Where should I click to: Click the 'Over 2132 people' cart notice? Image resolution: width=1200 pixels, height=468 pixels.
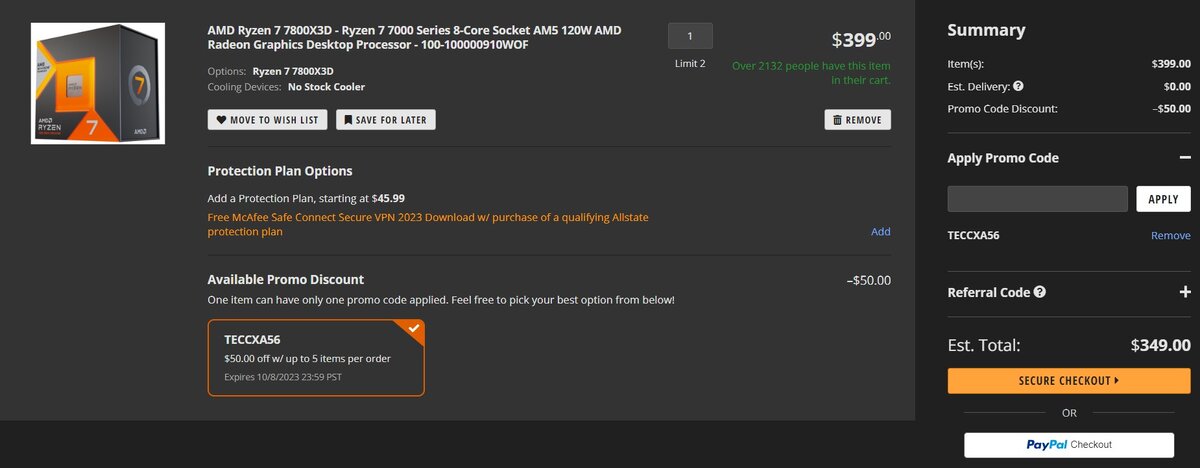(x=811, y=72)
